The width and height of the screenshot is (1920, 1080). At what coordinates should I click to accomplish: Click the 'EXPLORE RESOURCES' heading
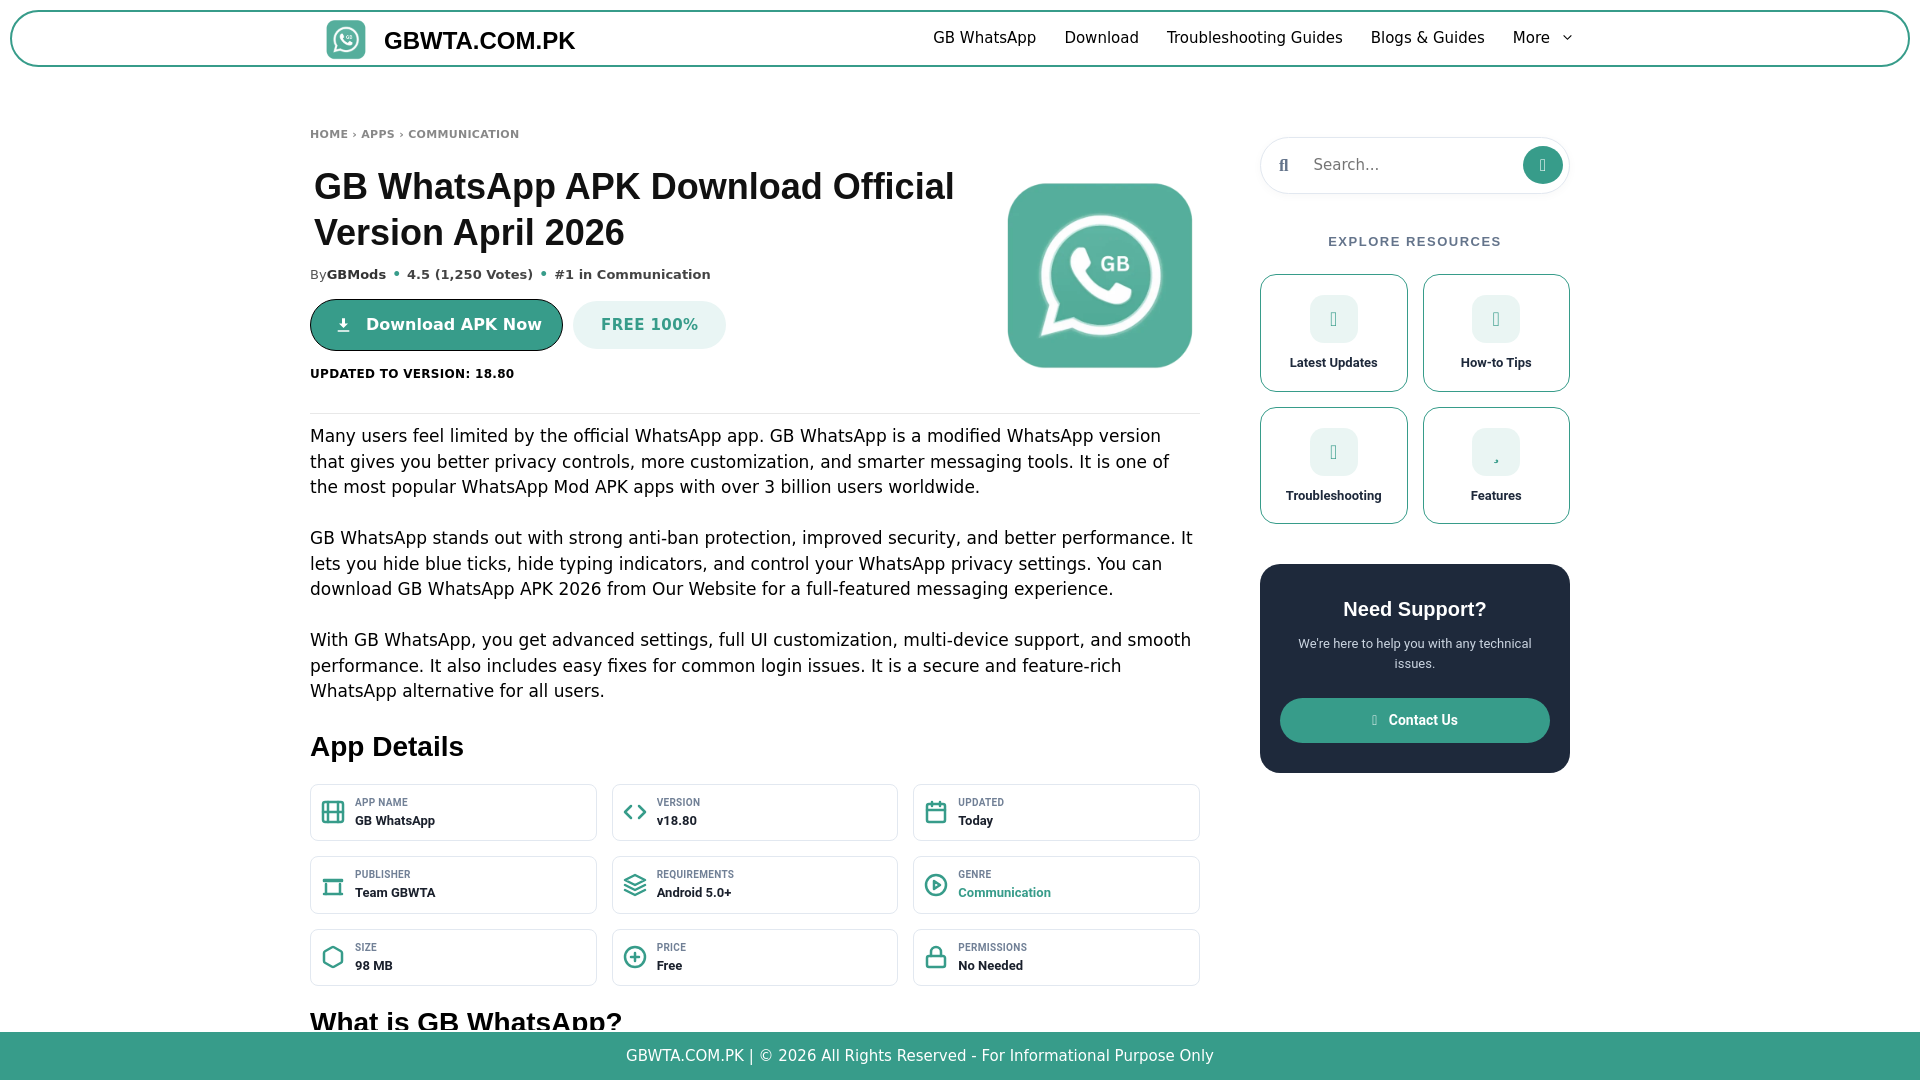tap(1414, 242)
